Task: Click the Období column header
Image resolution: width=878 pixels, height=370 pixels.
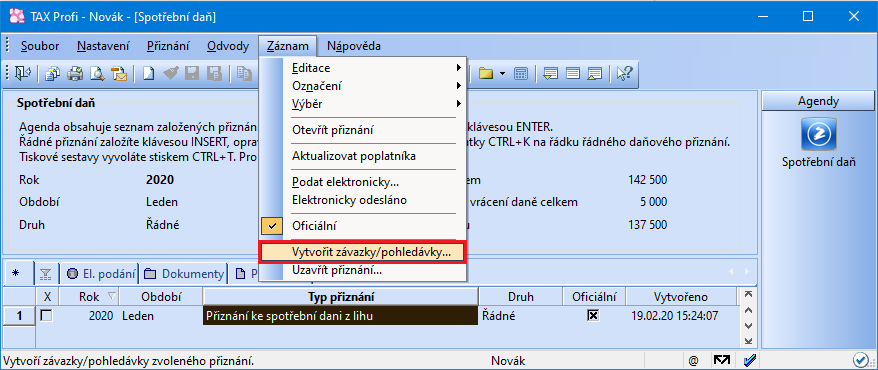Action: (161, 297)
